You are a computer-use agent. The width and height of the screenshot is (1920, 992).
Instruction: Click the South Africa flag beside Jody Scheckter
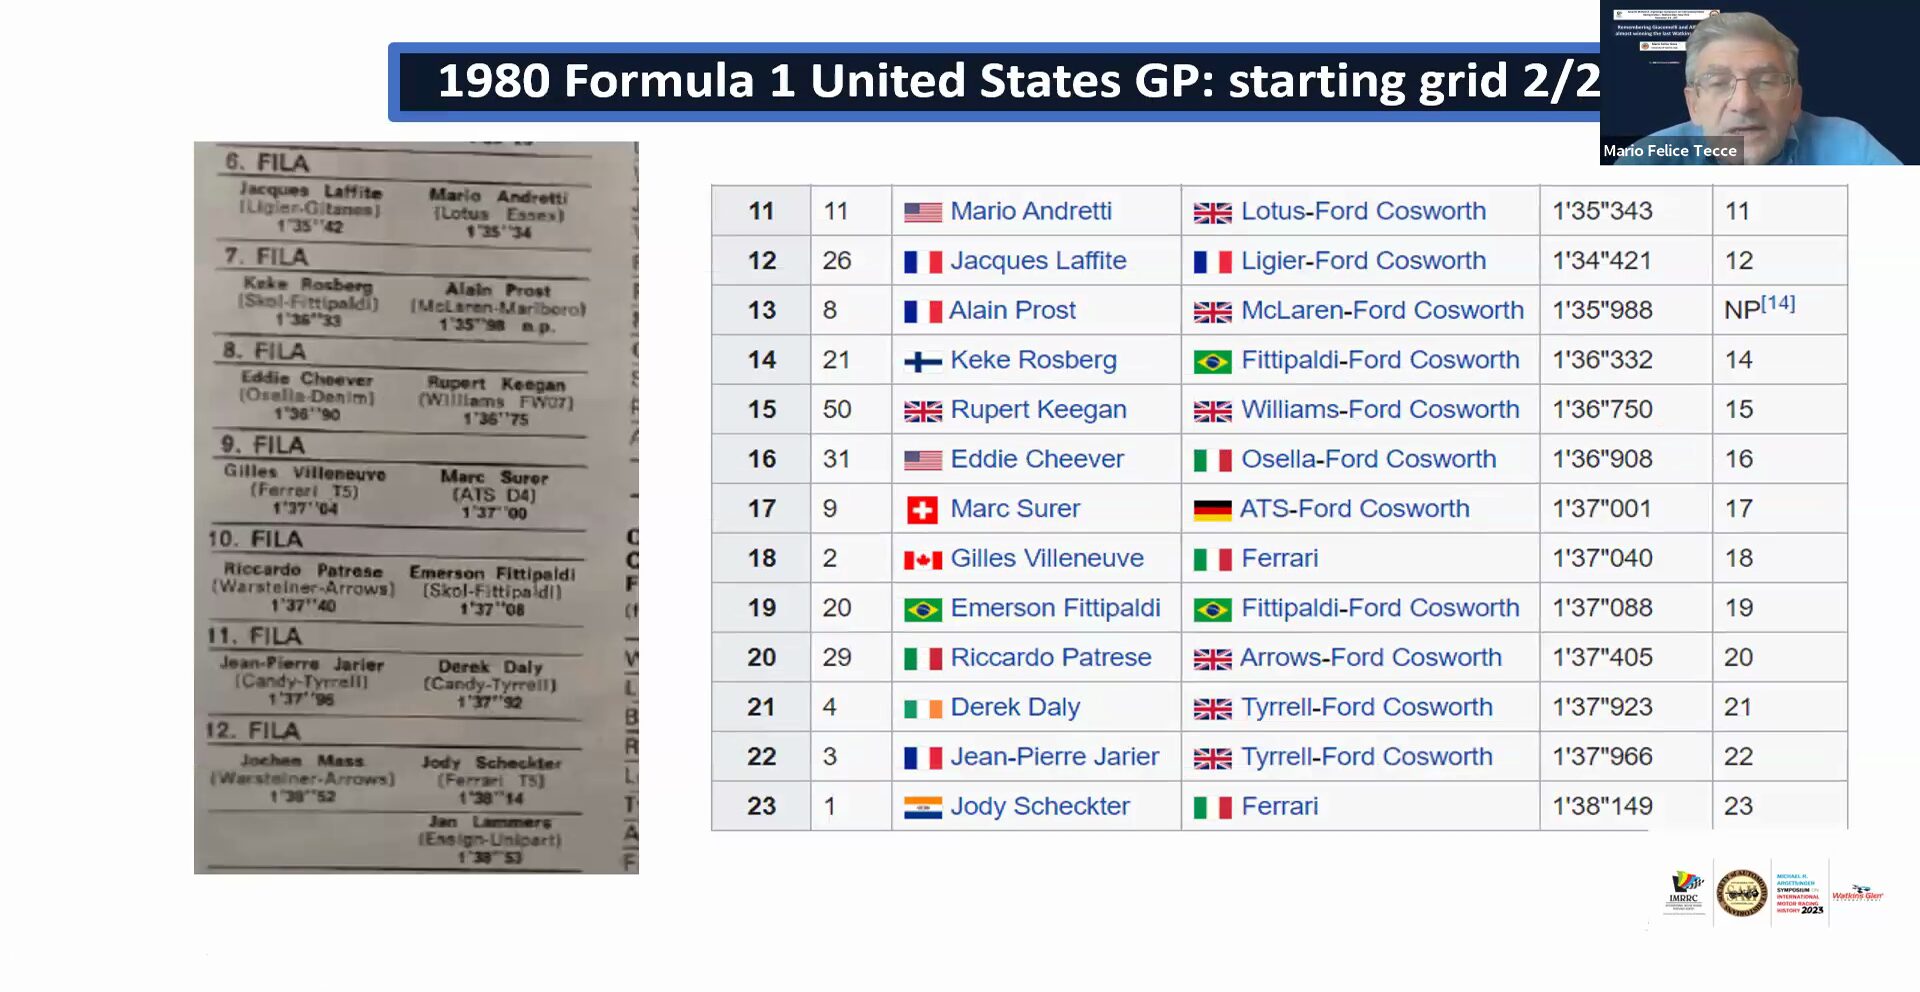click(922, 807)
